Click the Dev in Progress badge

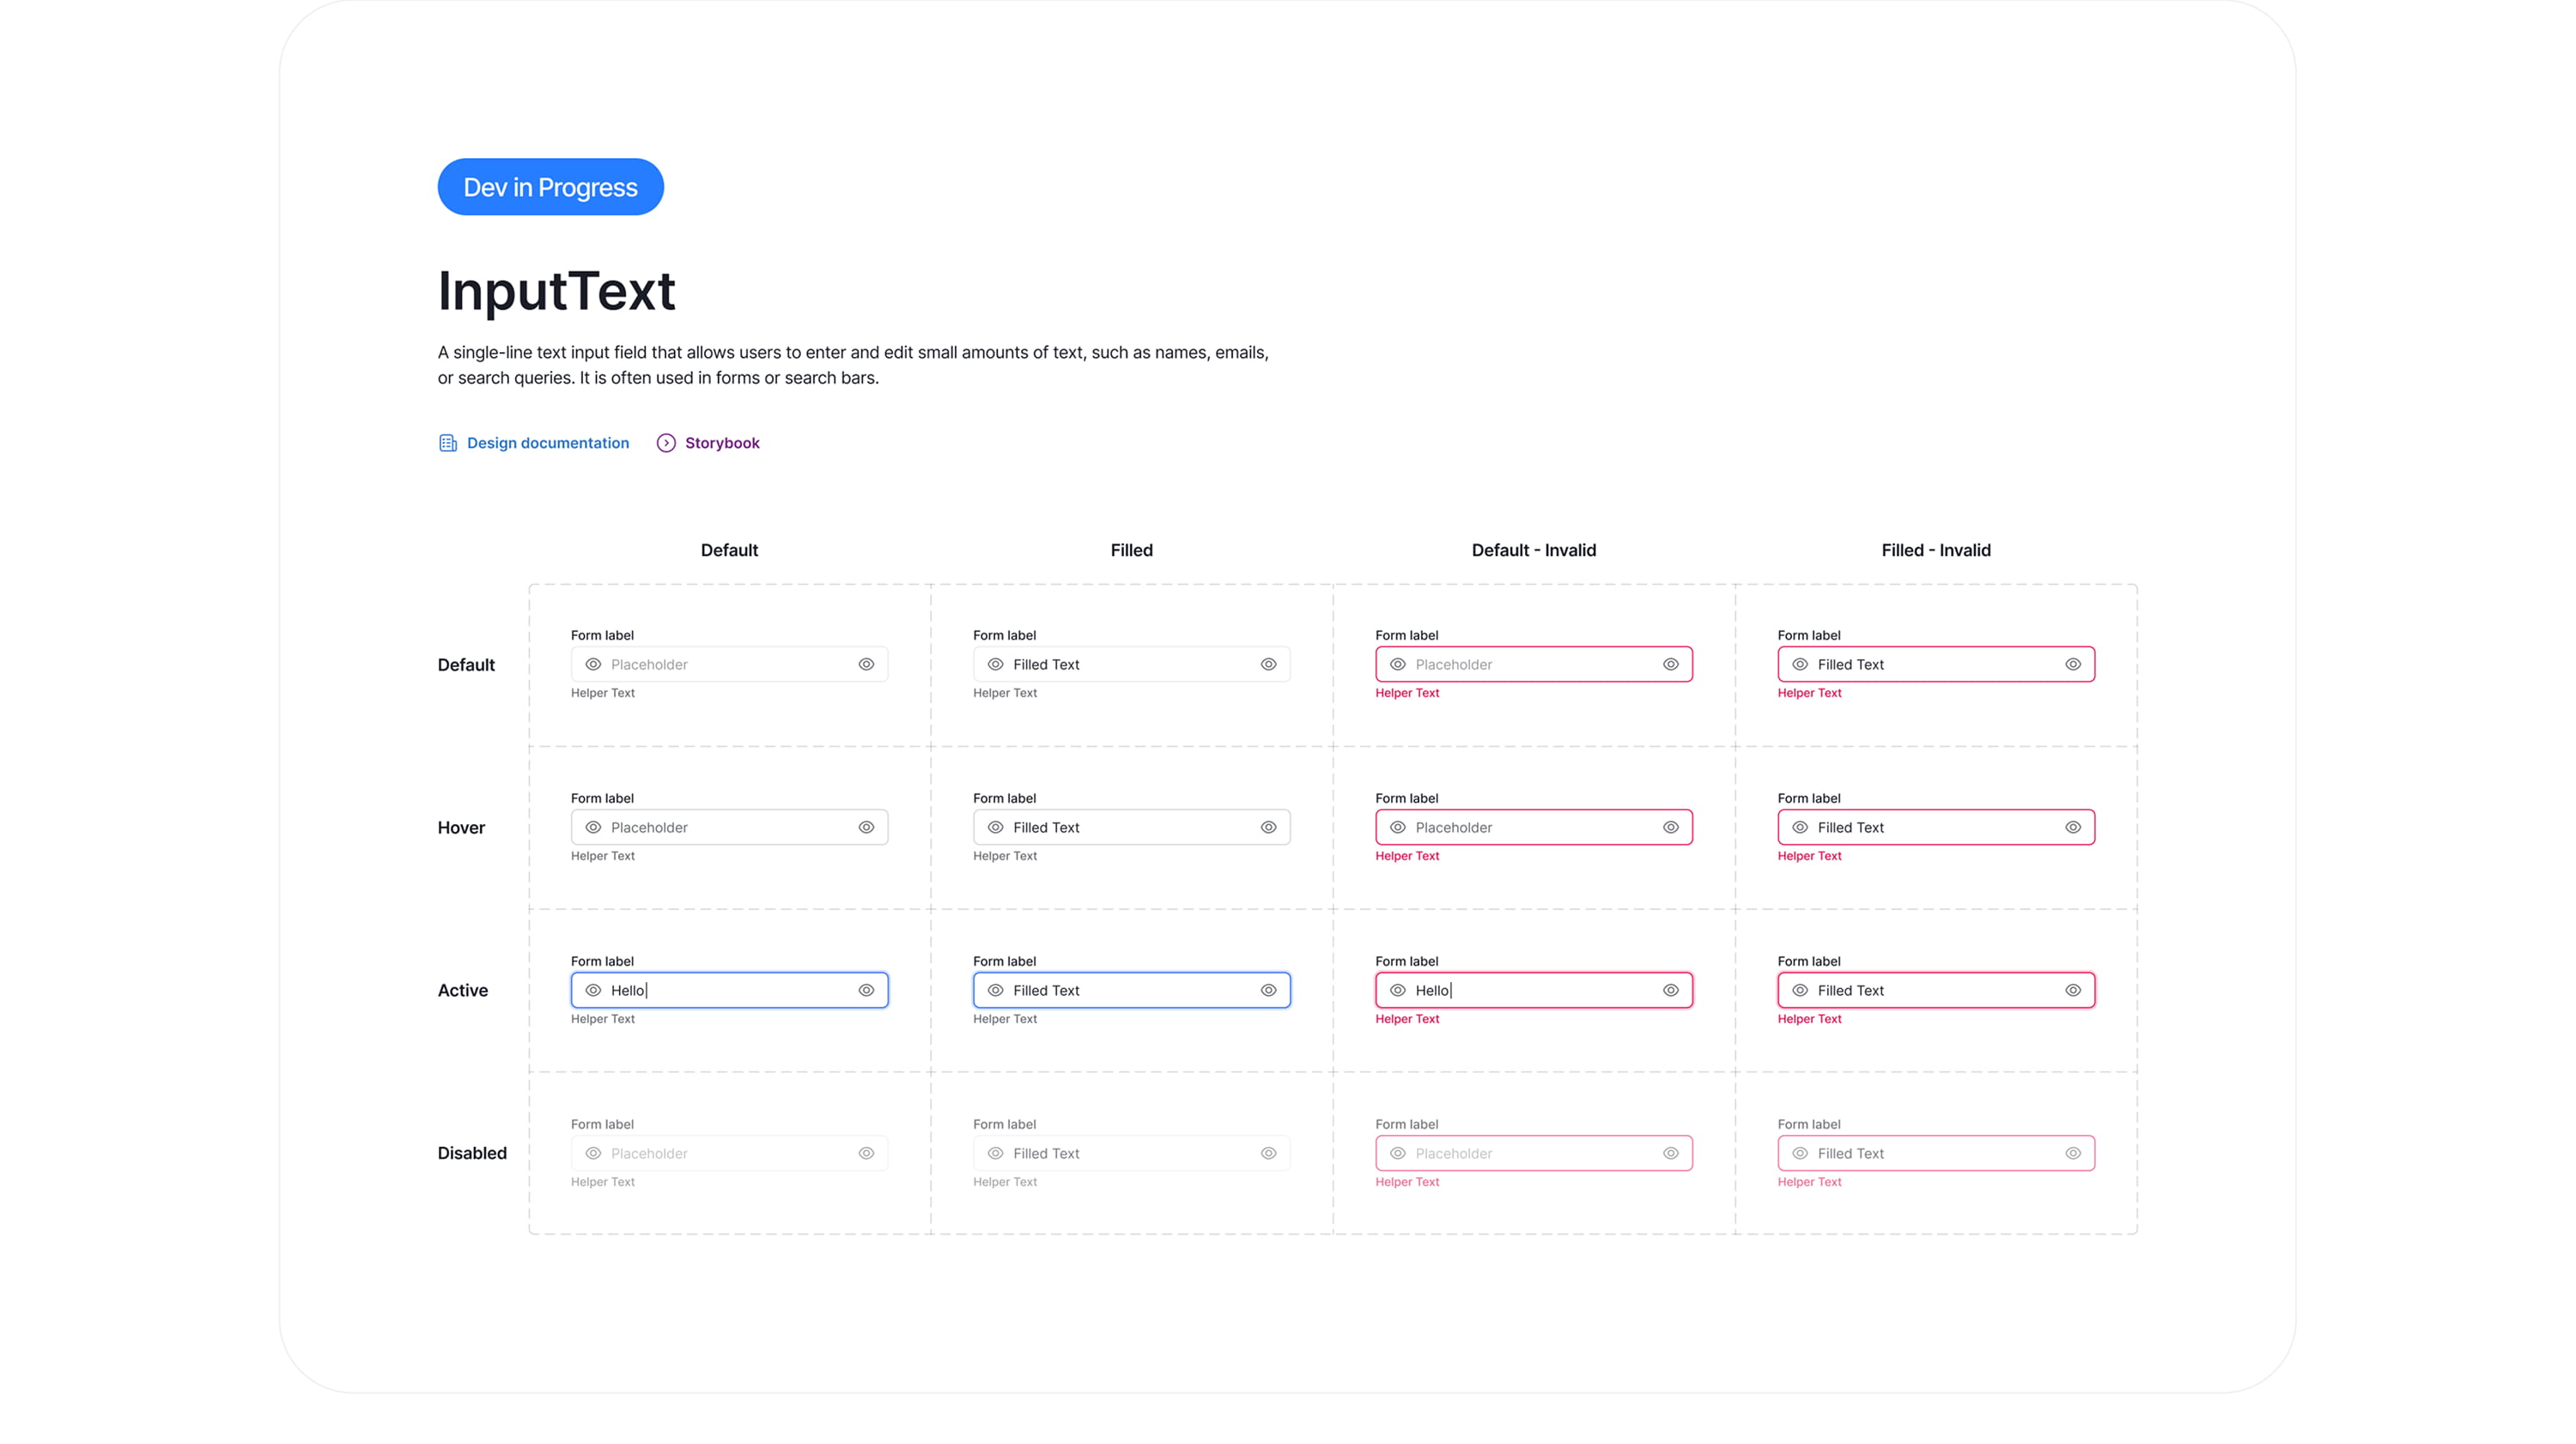coord(550,187)
